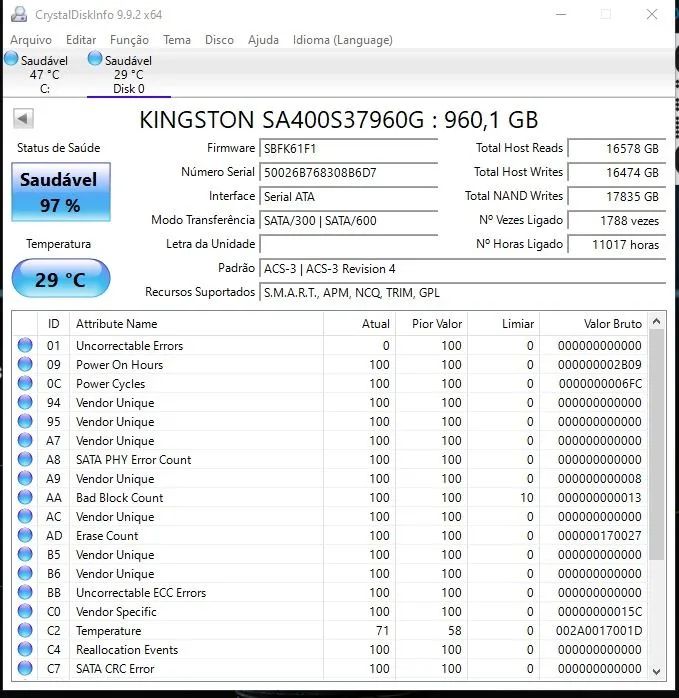
Task: Click the scrollbar up arrow of attribute list
Action: point(656,321)
